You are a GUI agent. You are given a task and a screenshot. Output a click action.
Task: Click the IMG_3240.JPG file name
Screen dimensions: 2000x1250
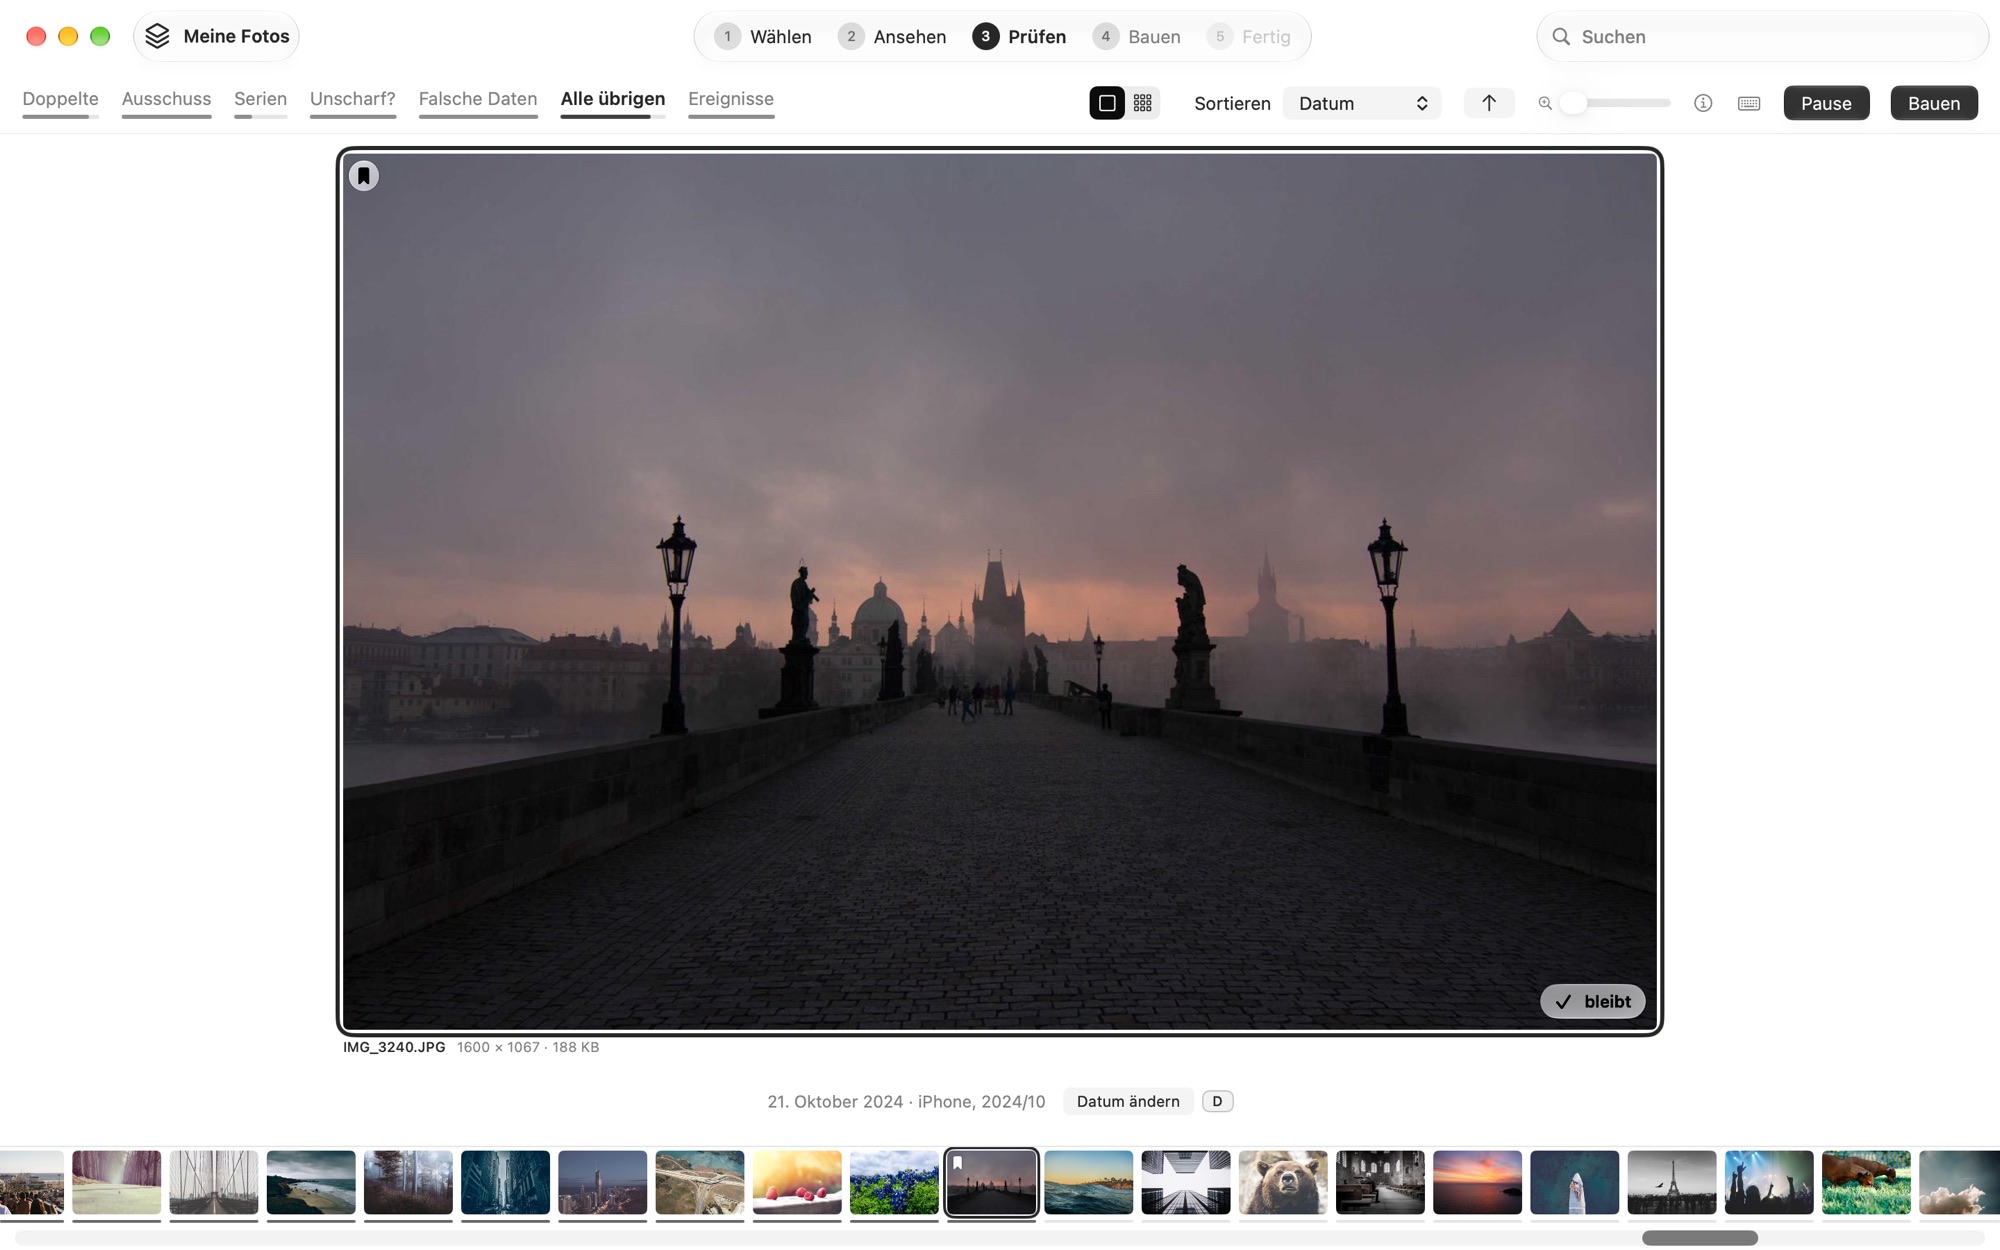(394, 1047)
